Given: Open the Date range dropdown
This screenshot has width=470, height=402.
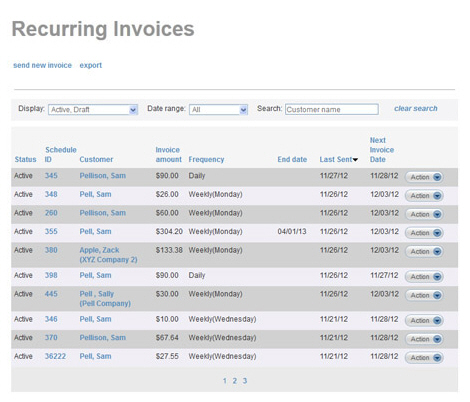Looking at the screenshot, I should tap(218, 109).
